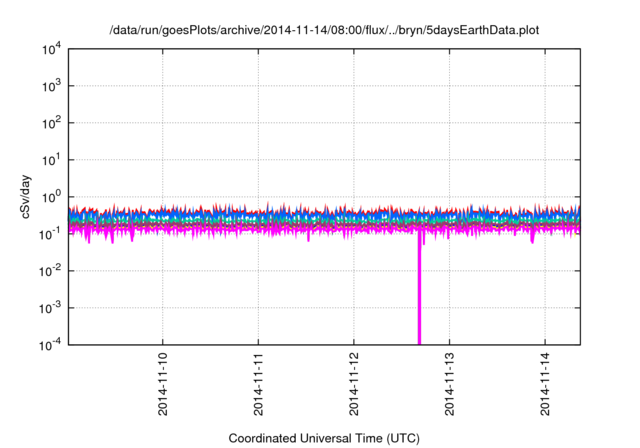Click the magenta dropout spike near 2014-11-13
This screenshot has height=448, width=640.
[419, 288]
